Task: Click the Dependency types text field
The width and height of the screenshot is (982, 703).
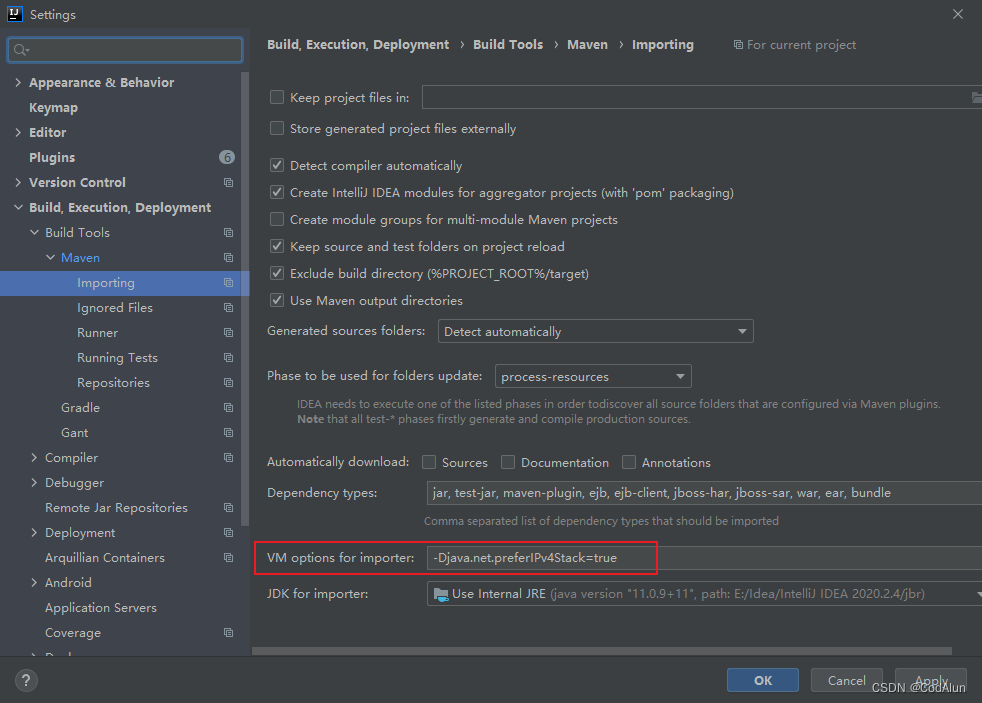Action: pos(704,493)
